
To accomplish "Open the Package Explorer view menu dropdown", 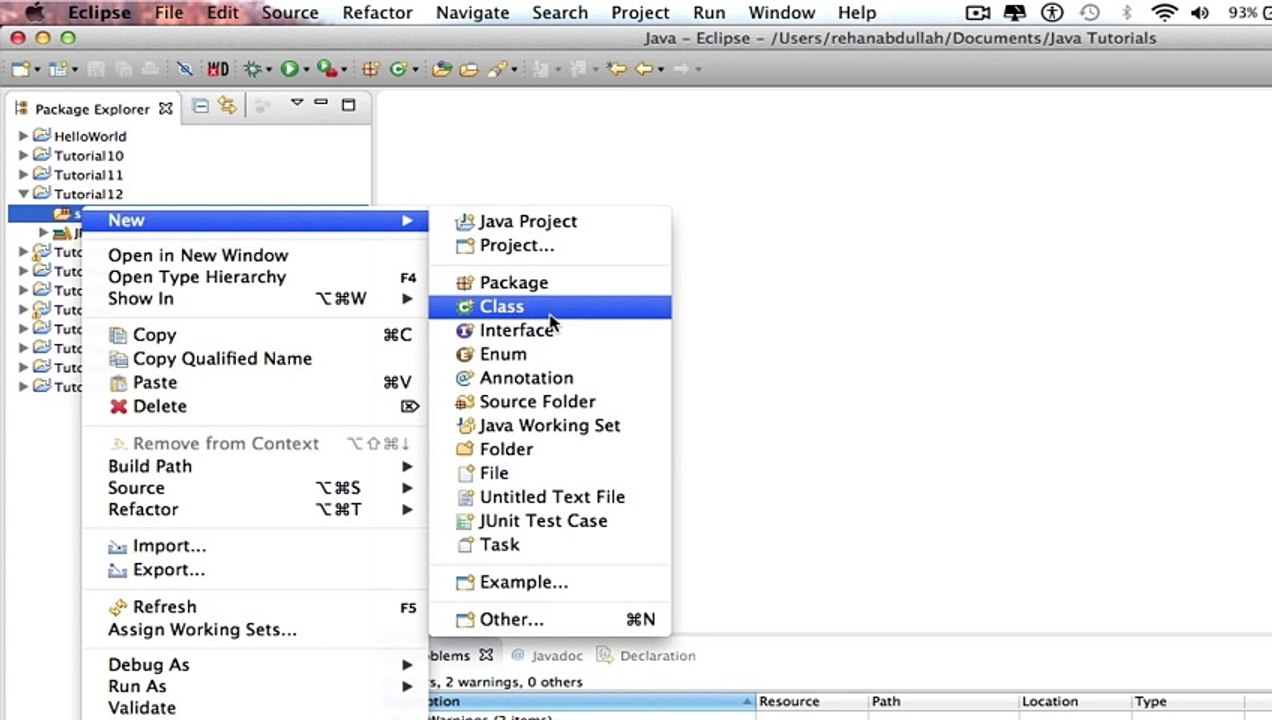I will [296, 104].
